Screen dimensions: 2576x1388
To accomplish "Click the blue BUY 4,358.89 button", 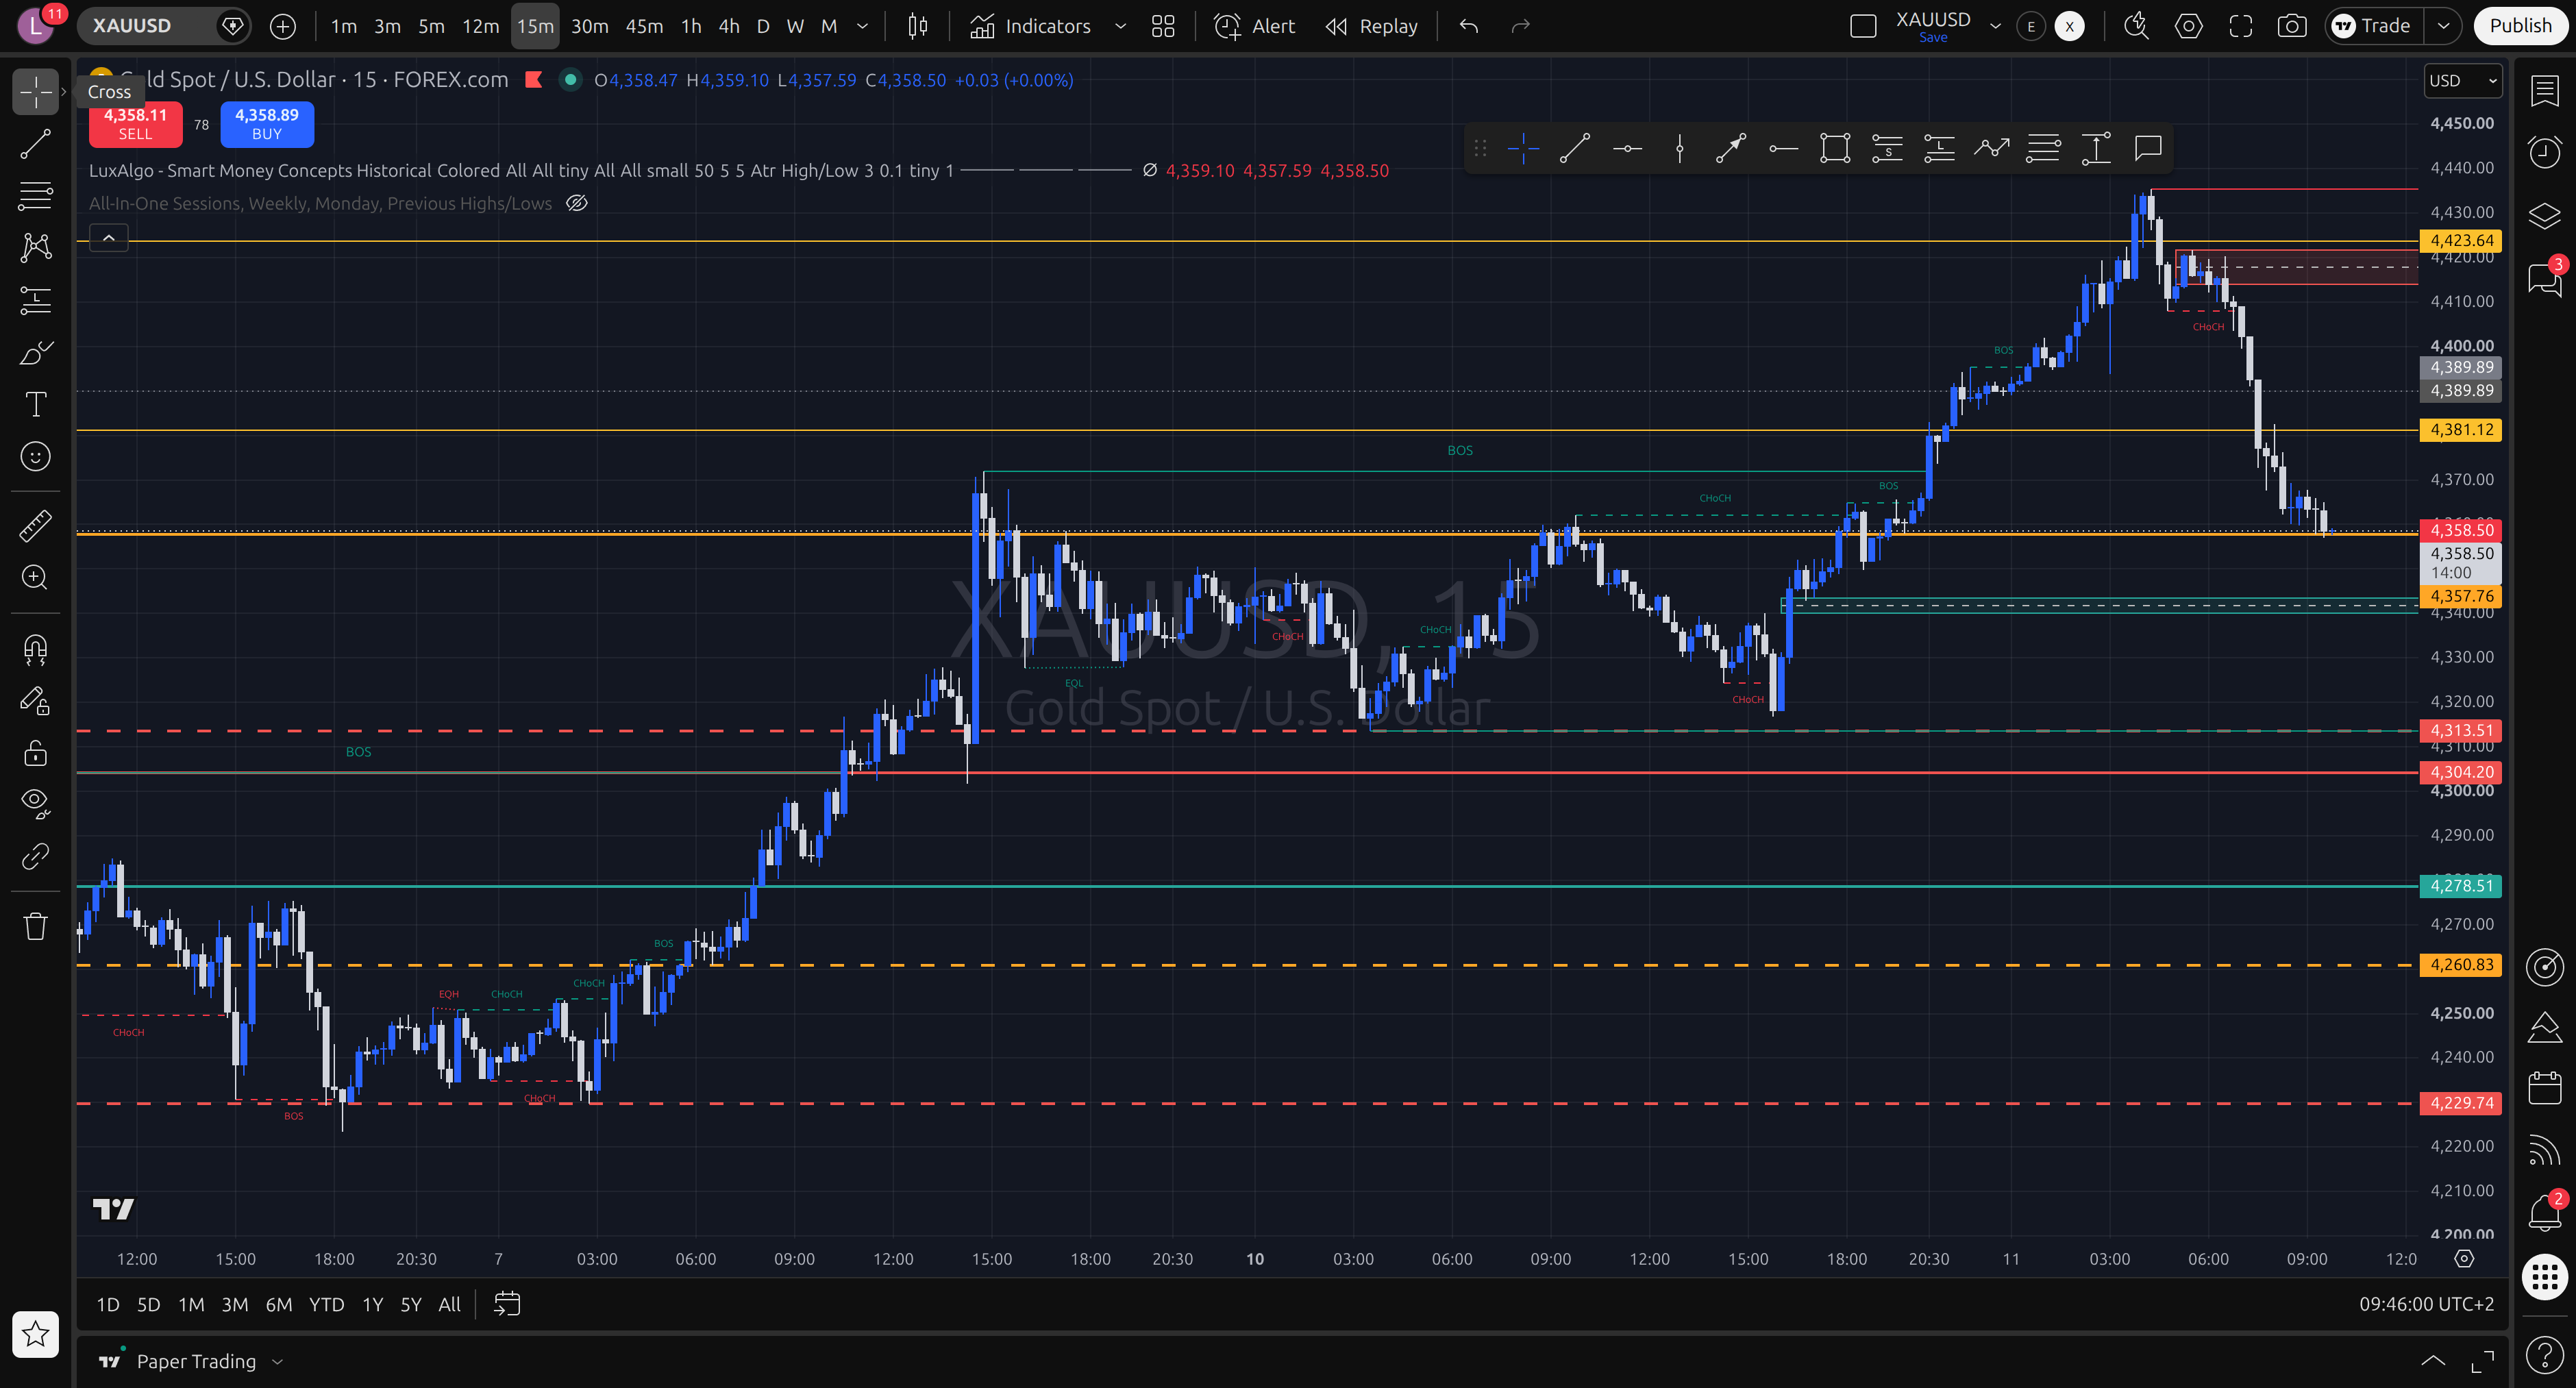I will 267,124.
